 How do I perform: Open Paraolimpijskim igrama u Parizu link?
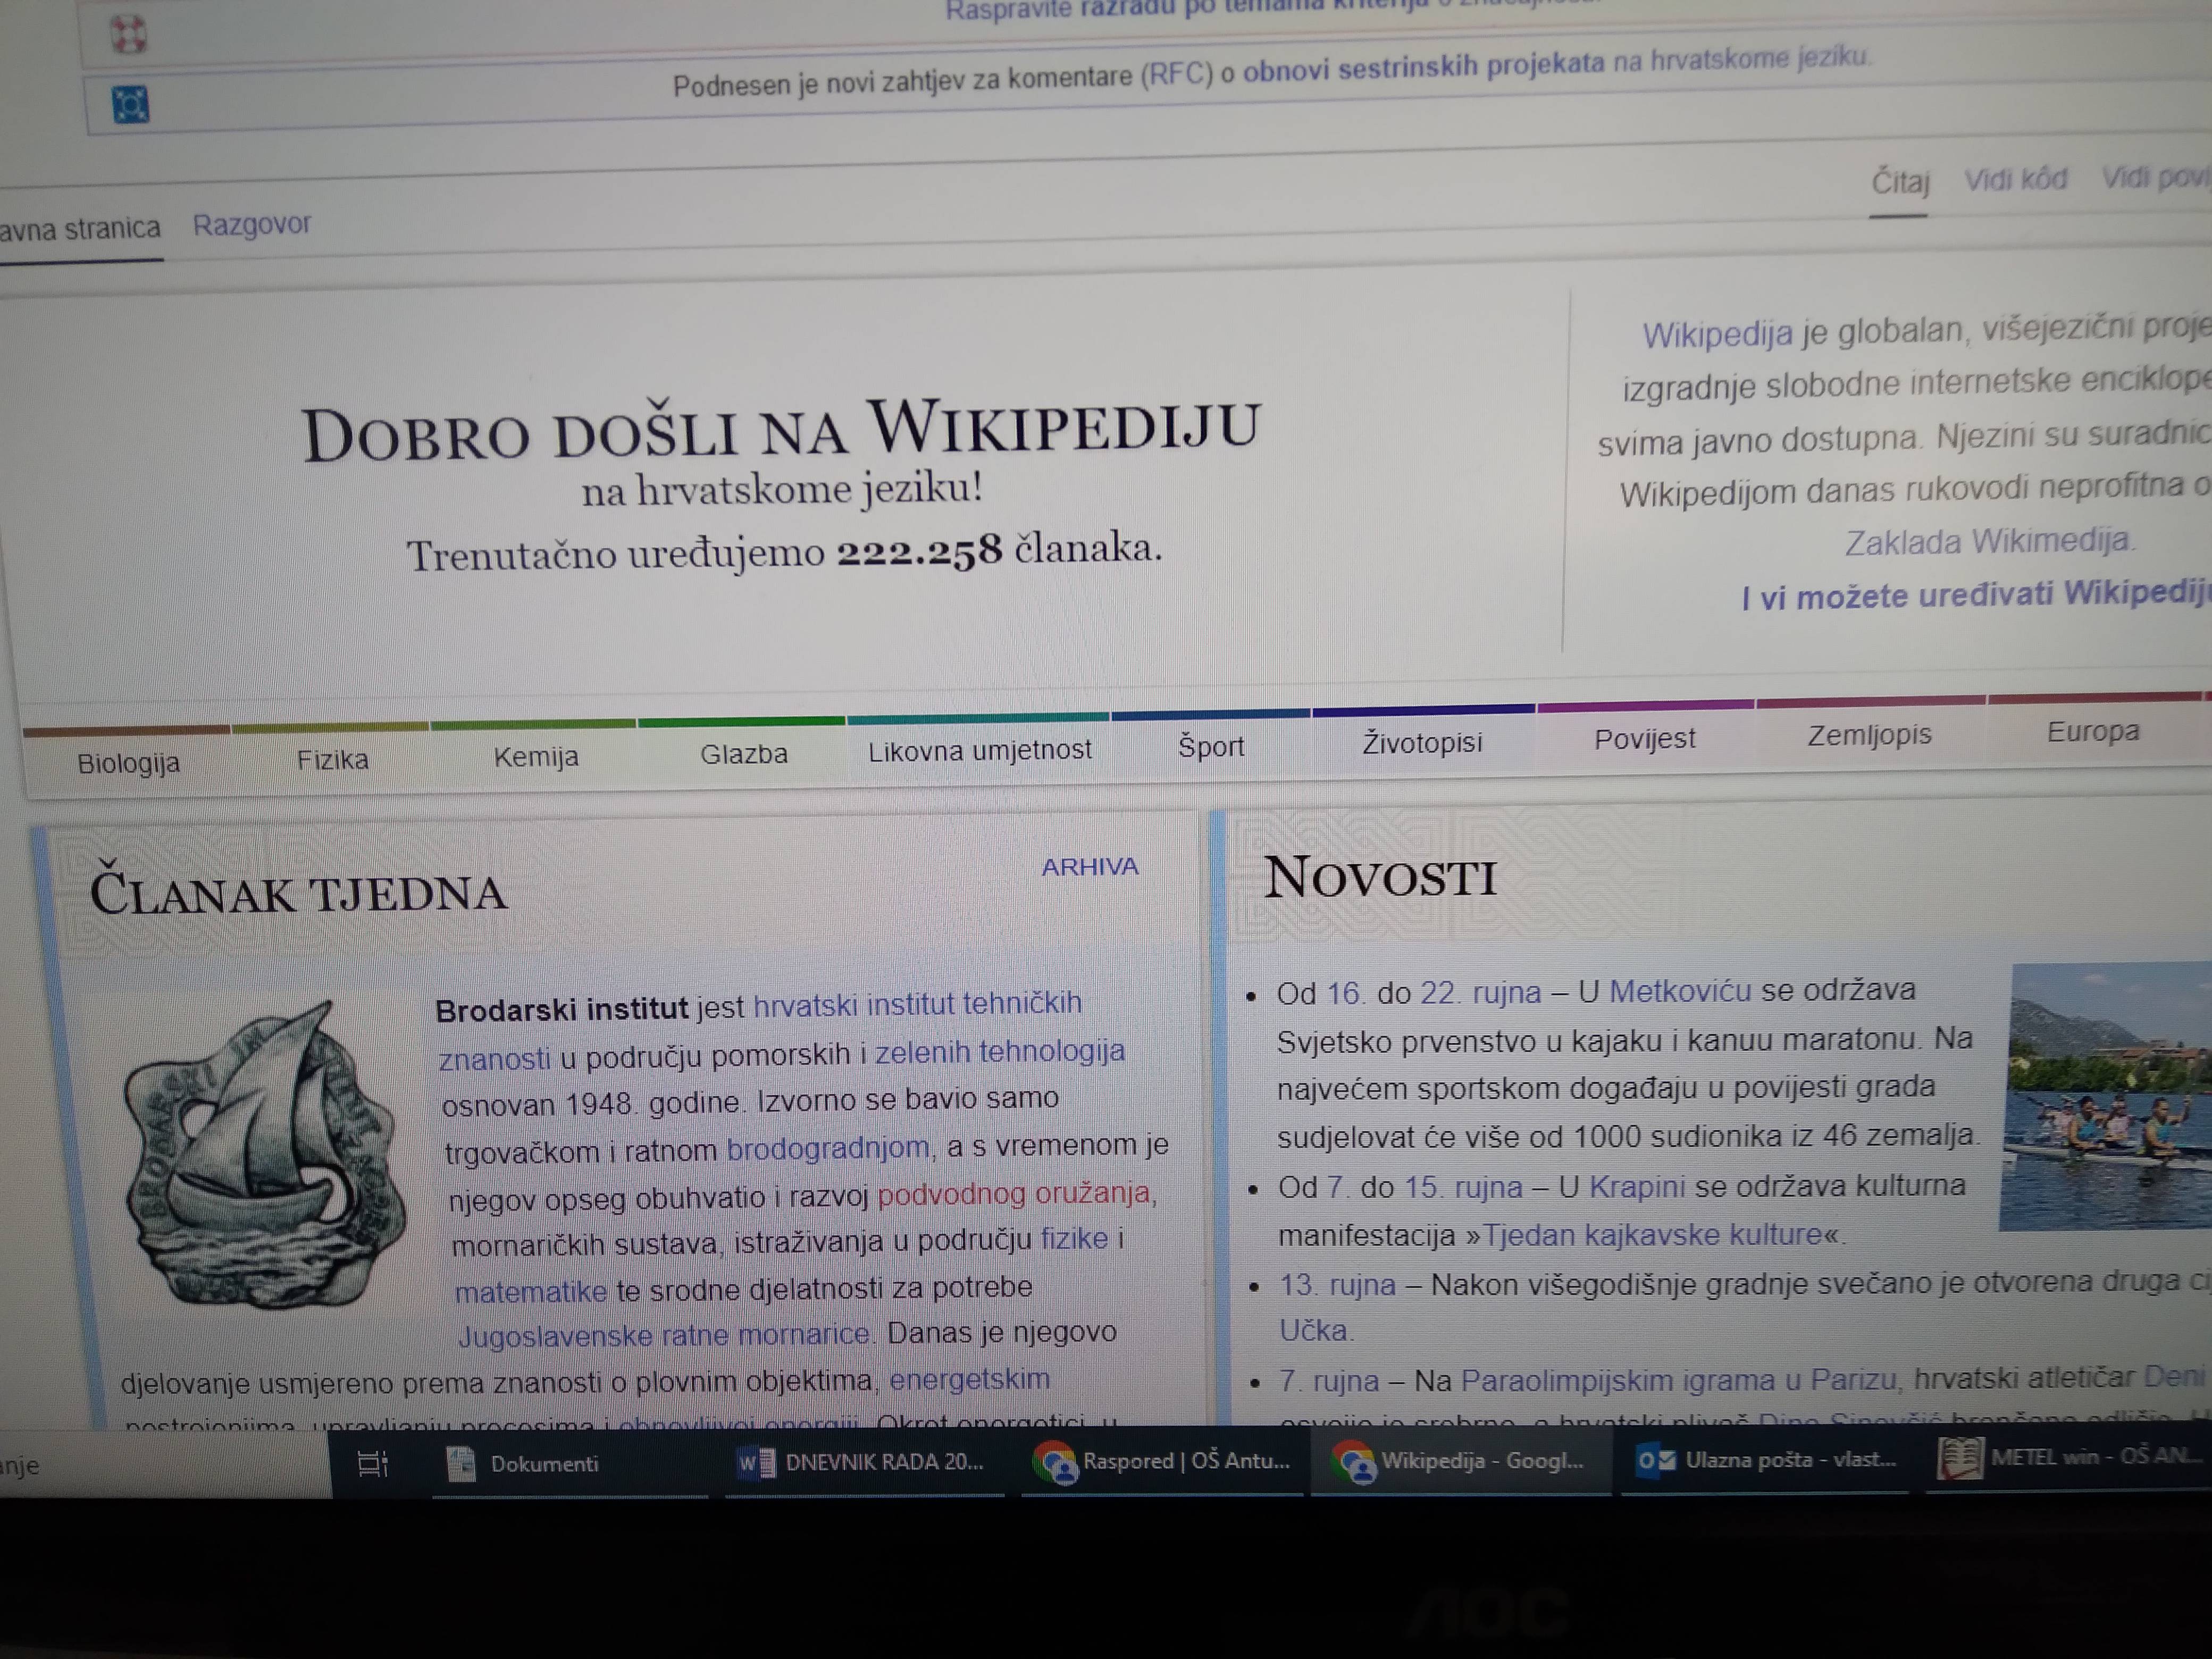click(1678, 1380)
